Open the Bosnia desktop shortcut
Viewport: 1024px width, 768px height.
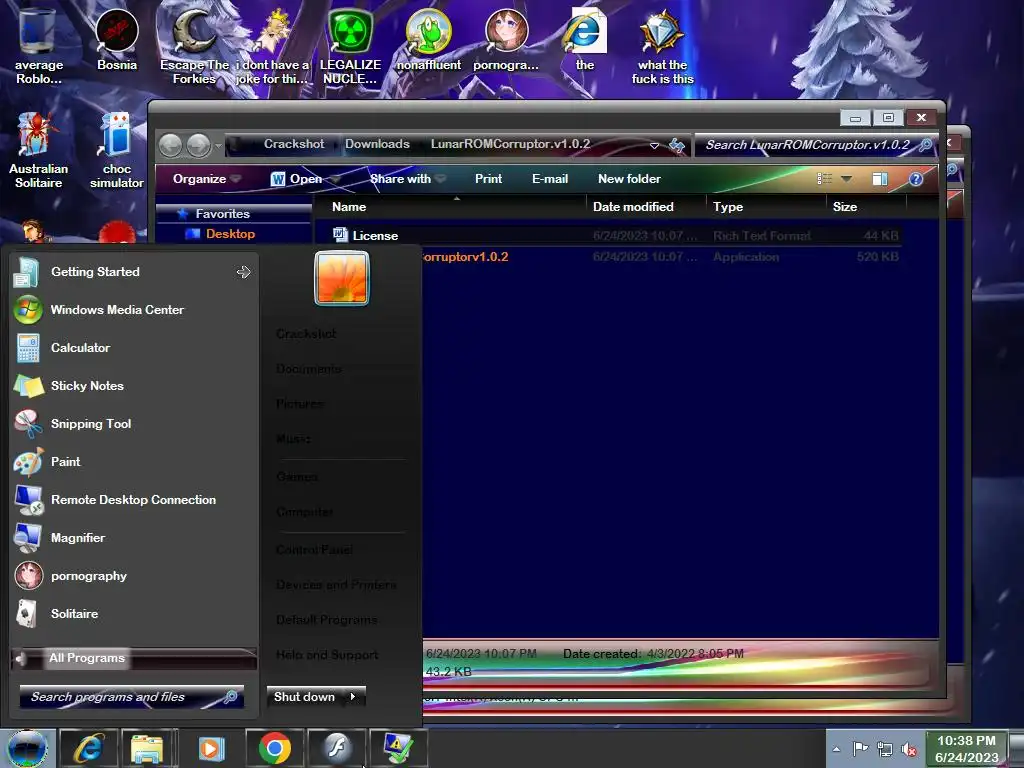pyautogui.click(x=117, y=40)
